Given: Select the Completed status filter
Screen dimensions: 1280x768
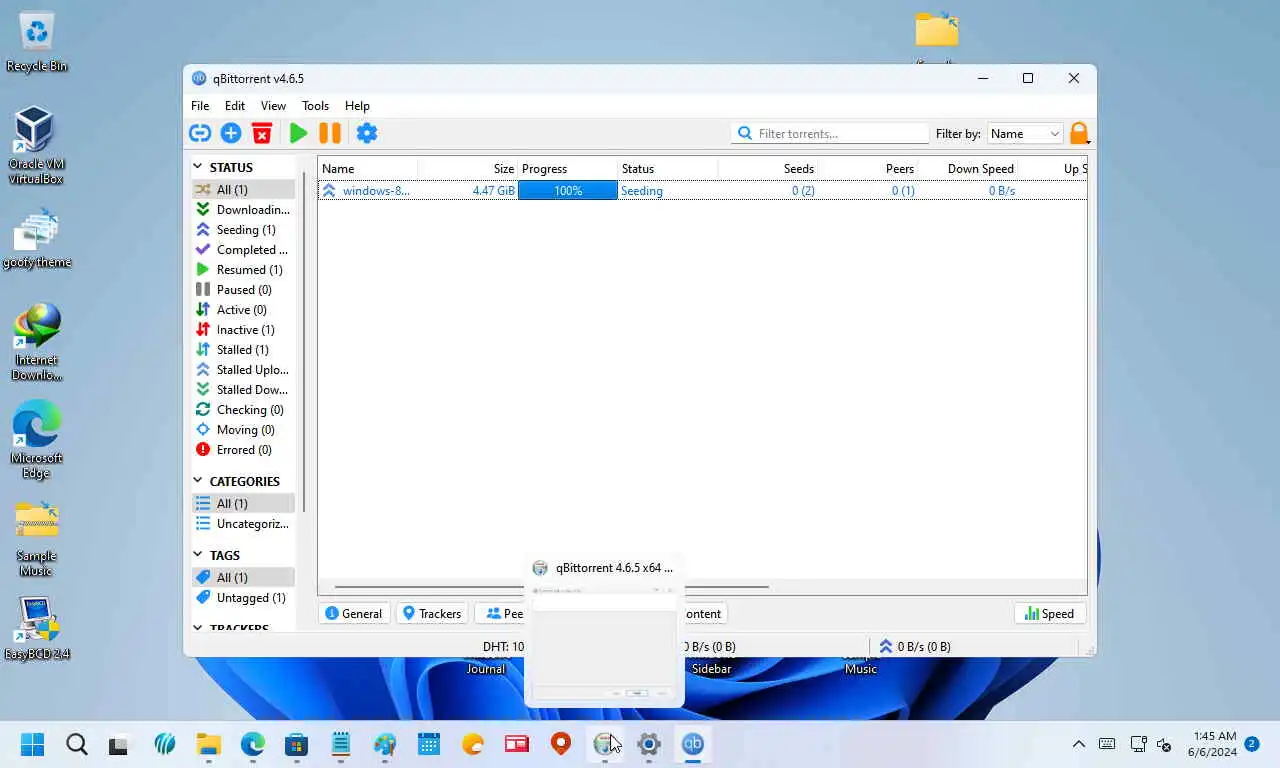Looking at the screenshot, I should [x=243, y=250].
